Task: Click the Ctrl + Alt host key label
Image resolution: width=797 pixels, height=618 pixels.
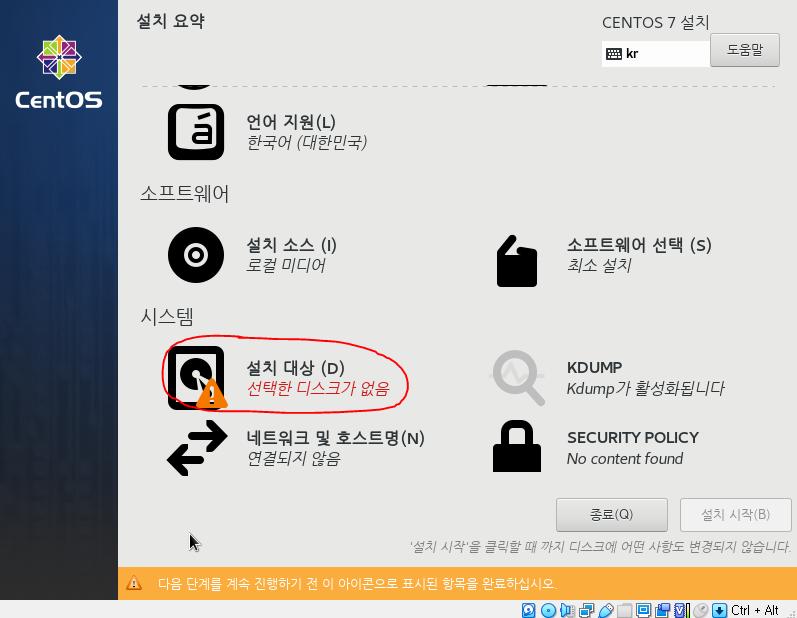Action: [755, 610]
